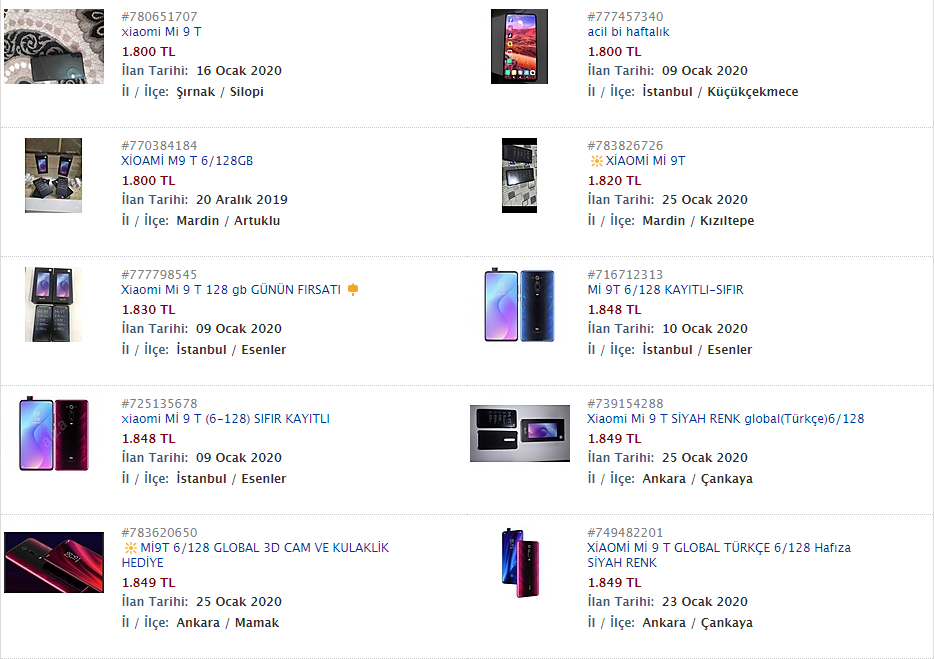
Task: Open XİOAMİ M9 T 6/128GB listing title
Action: 187,161
